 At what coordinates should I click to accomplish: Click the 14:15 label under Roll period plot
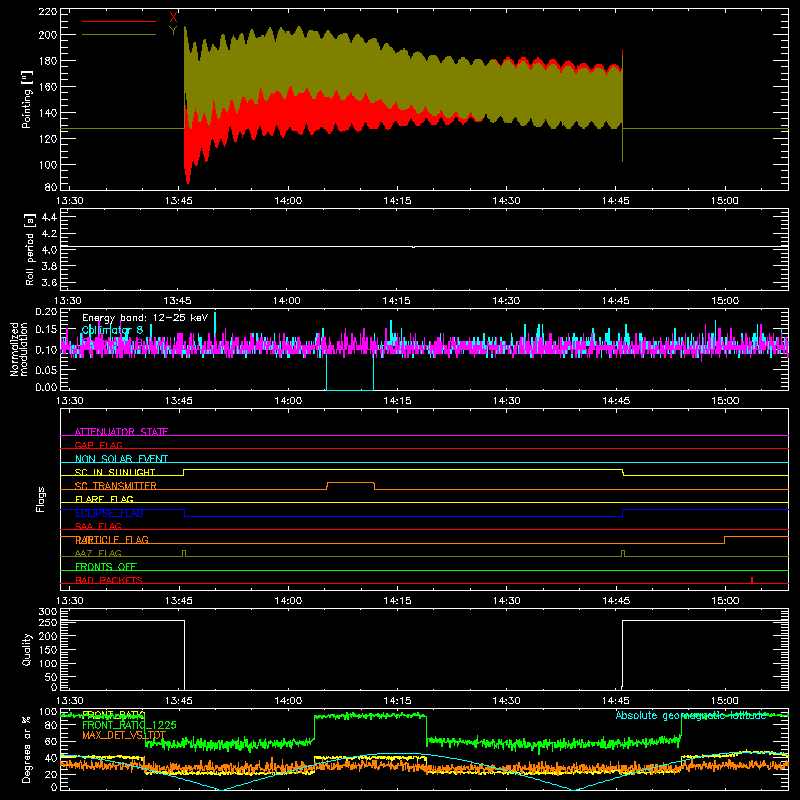[x=396, y=301]
